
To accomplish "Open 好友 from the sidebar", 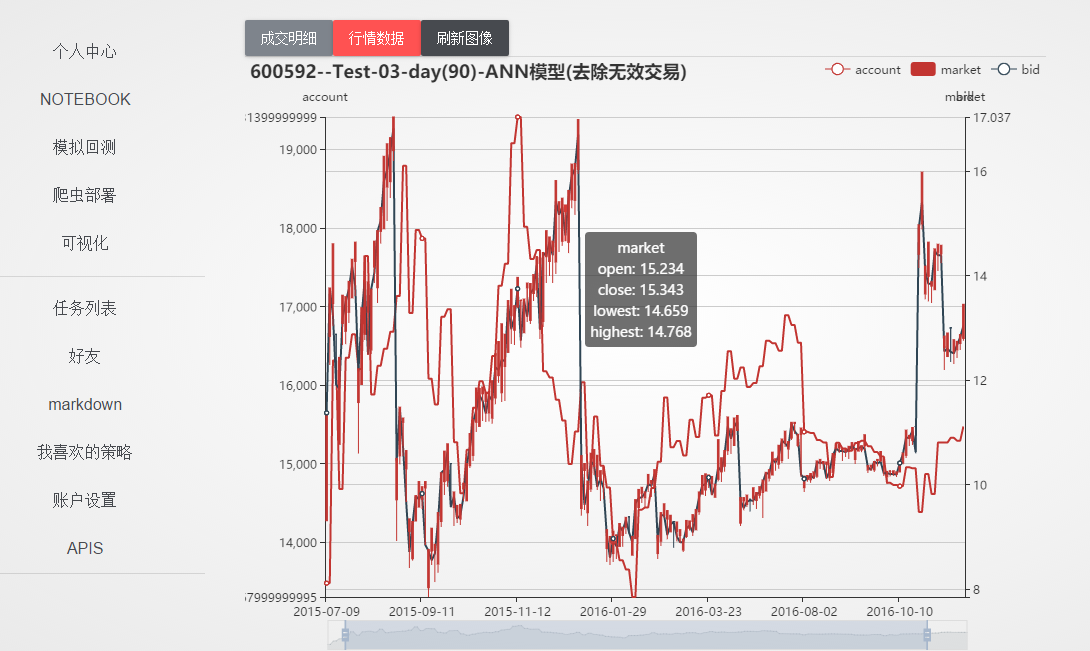I will coord(84,356).
